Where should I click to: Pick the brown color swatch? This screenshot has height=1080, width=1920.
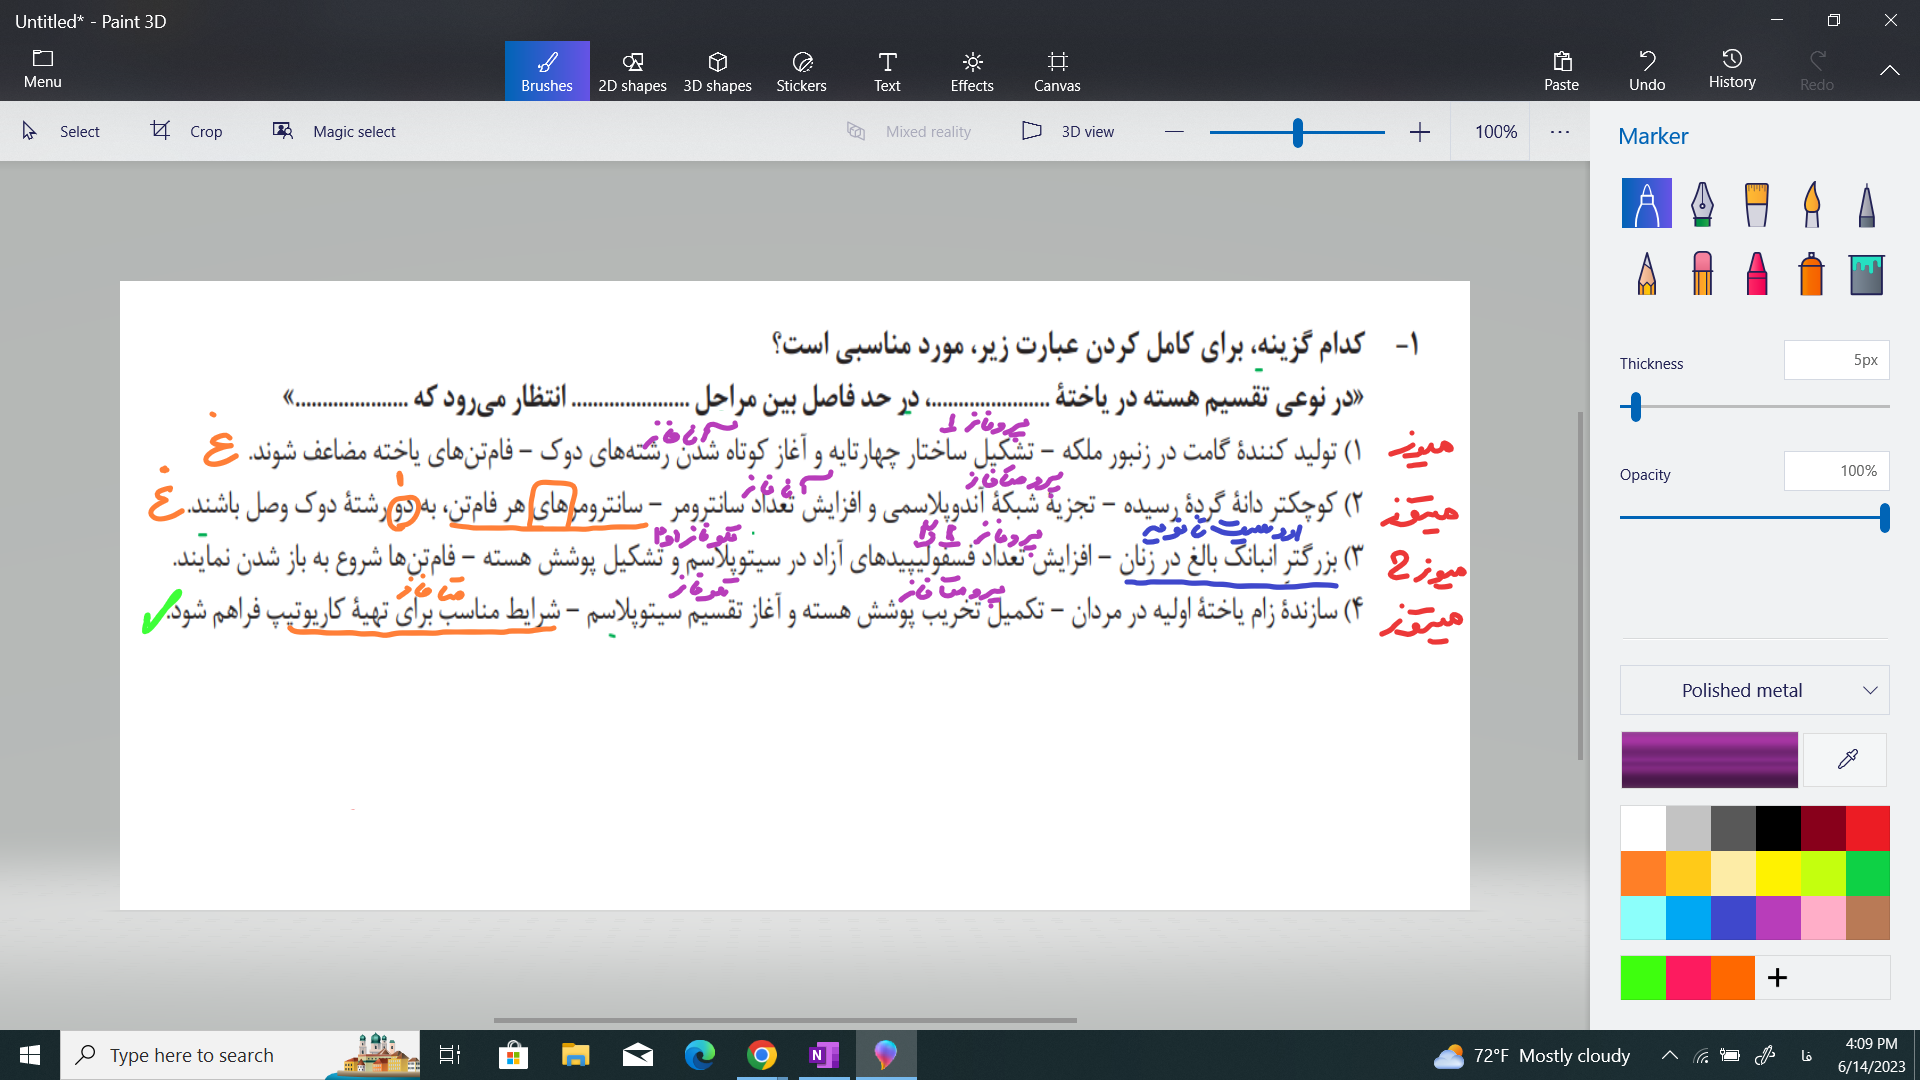[1868, 918]
